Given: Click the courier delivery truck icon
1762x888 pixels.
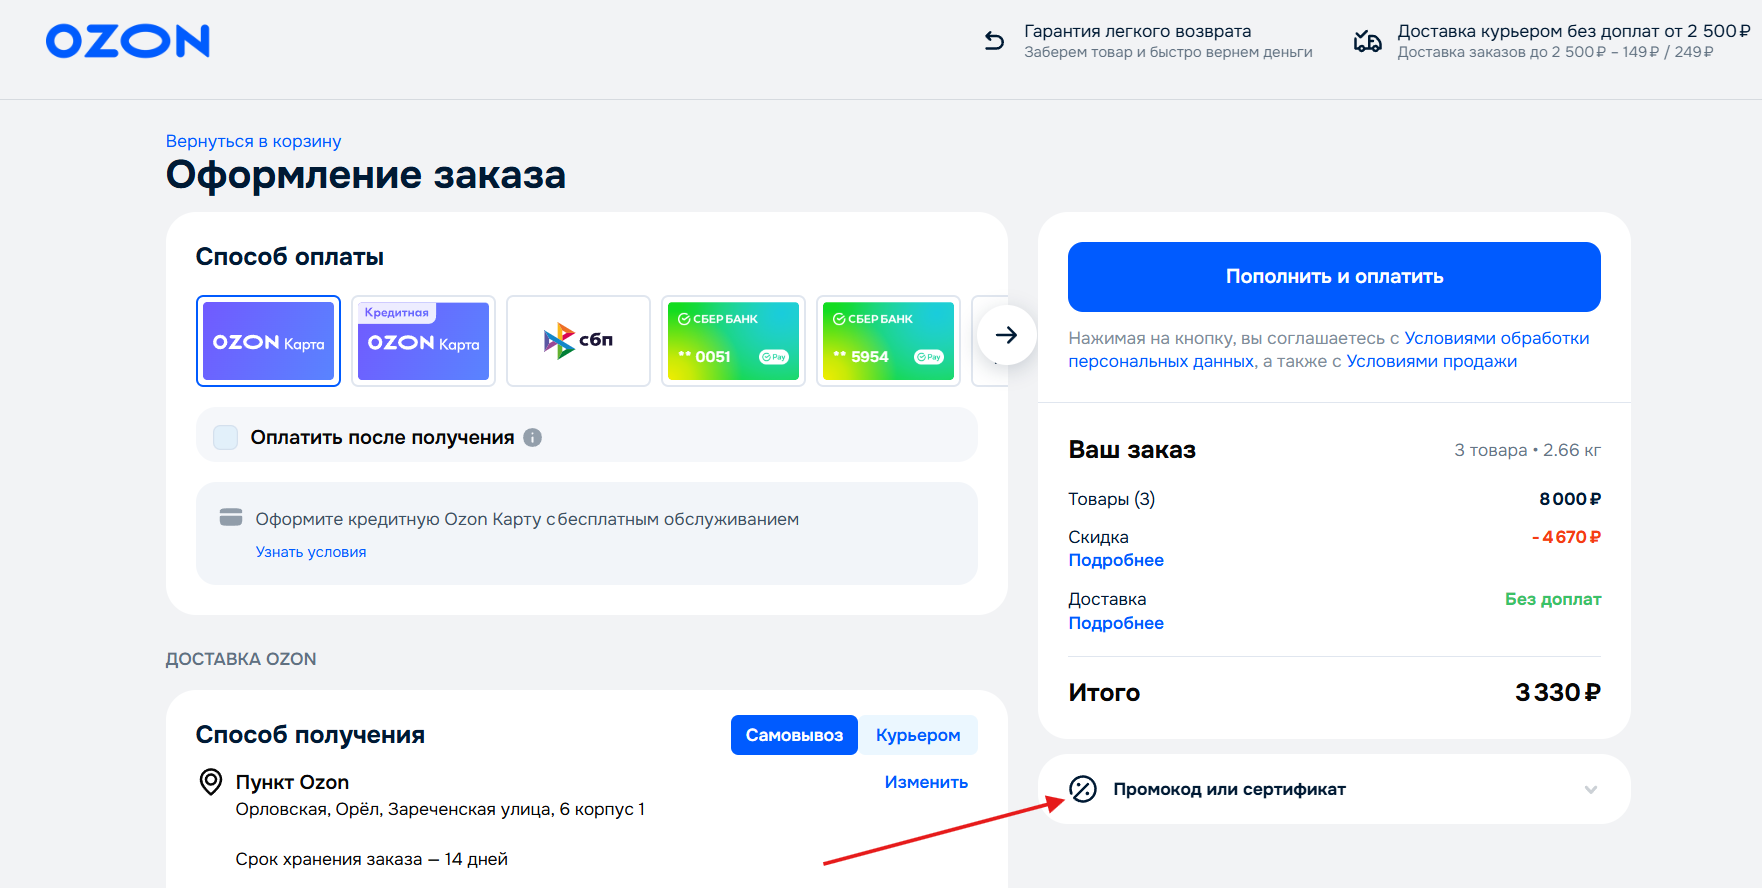Looking at the screenshot, I should [1367, 41].
